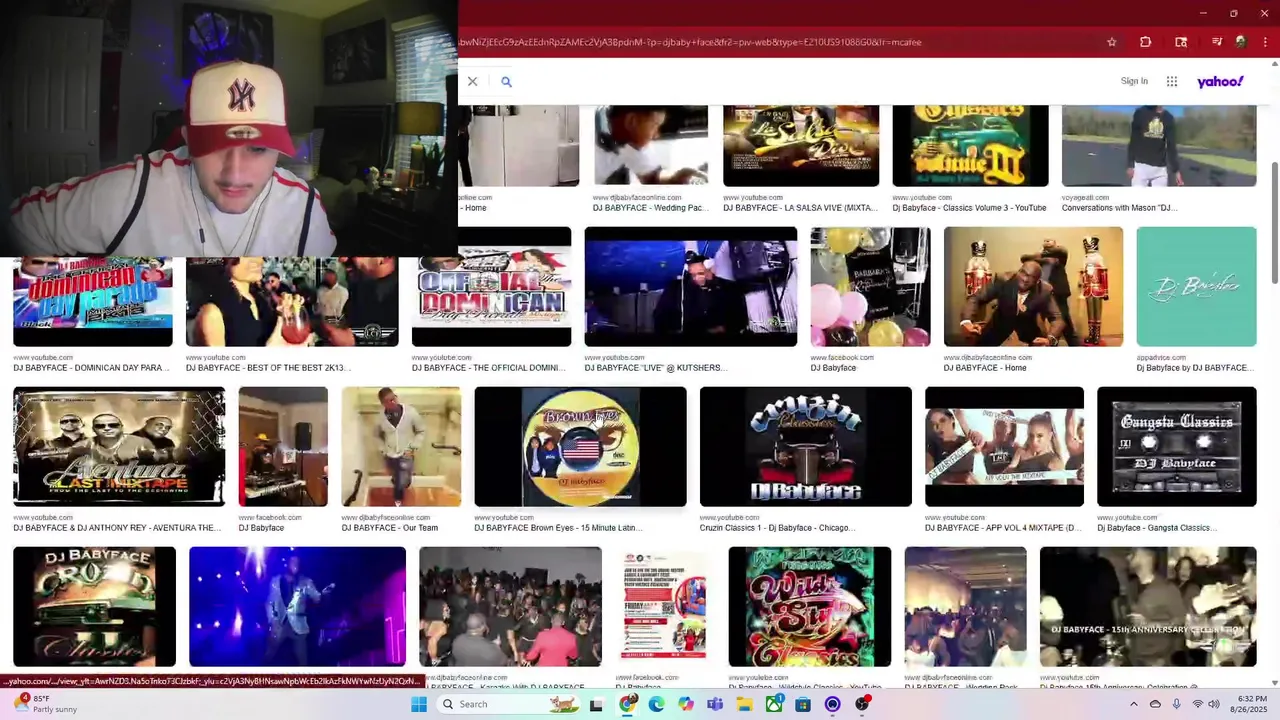Screen dimensions: 1280x720
Task: Open the Crown Classics DJ Babyface thumbnail
Action: coord(94,606)
